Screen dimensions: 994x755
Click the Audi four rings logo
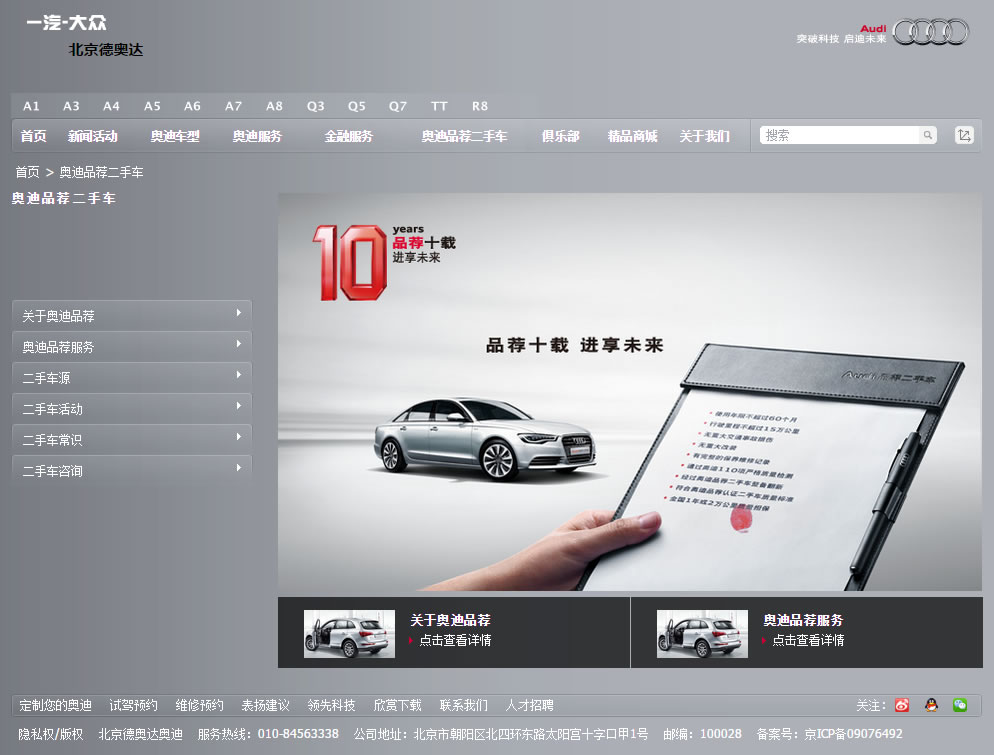[x=931, y=32]
